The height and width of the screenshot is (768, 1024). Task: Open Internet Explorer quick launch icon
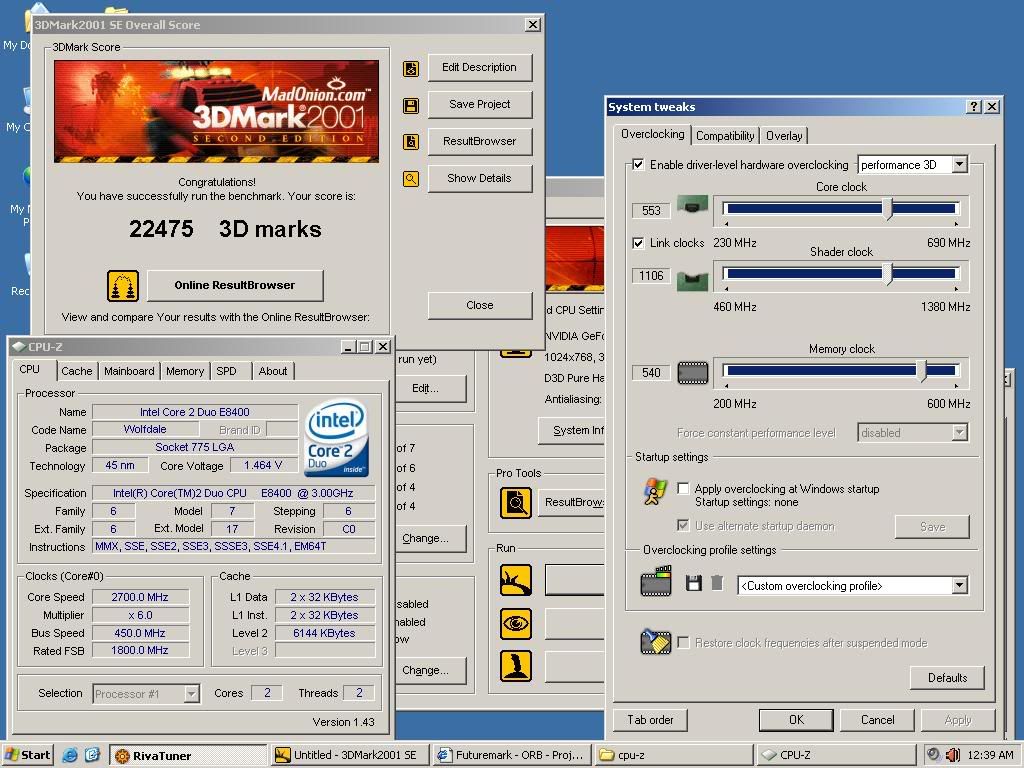[70, 755]
